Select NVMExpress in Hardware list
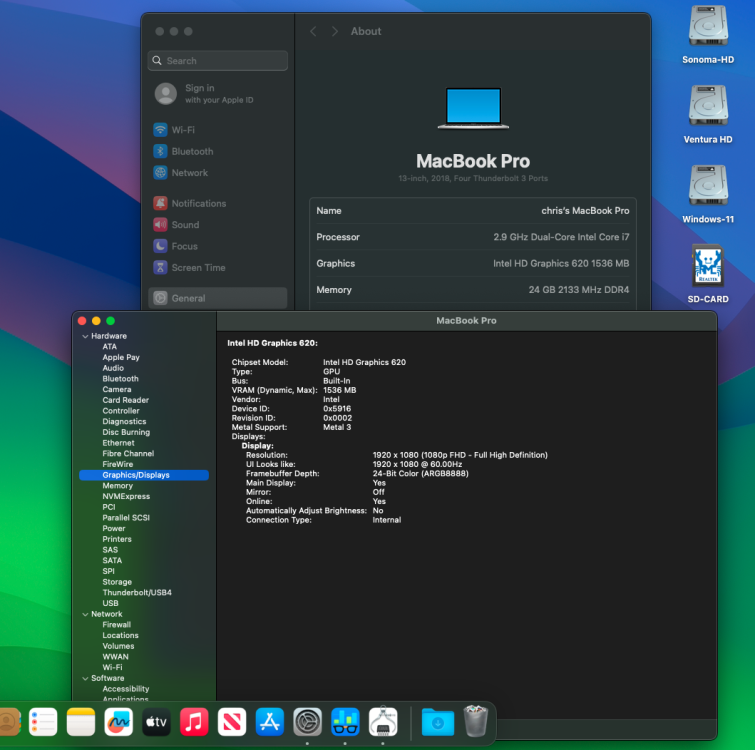This screenshot has width=755, height=750. [126, 496]
